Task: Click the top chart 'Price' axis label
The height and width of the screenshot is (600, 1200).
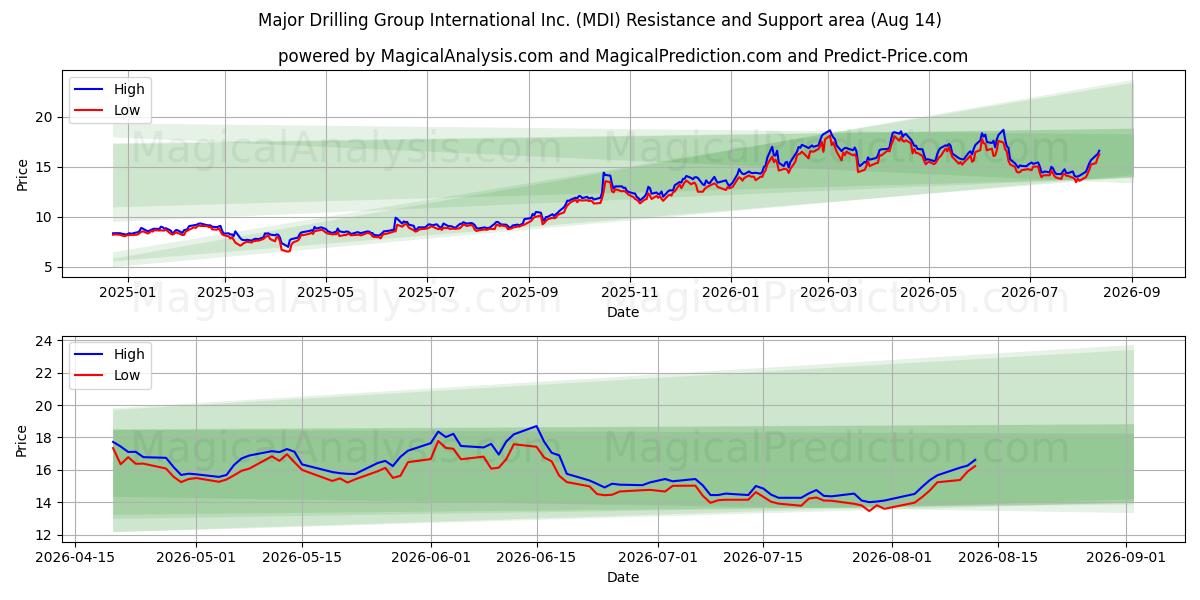Action: 23,174
